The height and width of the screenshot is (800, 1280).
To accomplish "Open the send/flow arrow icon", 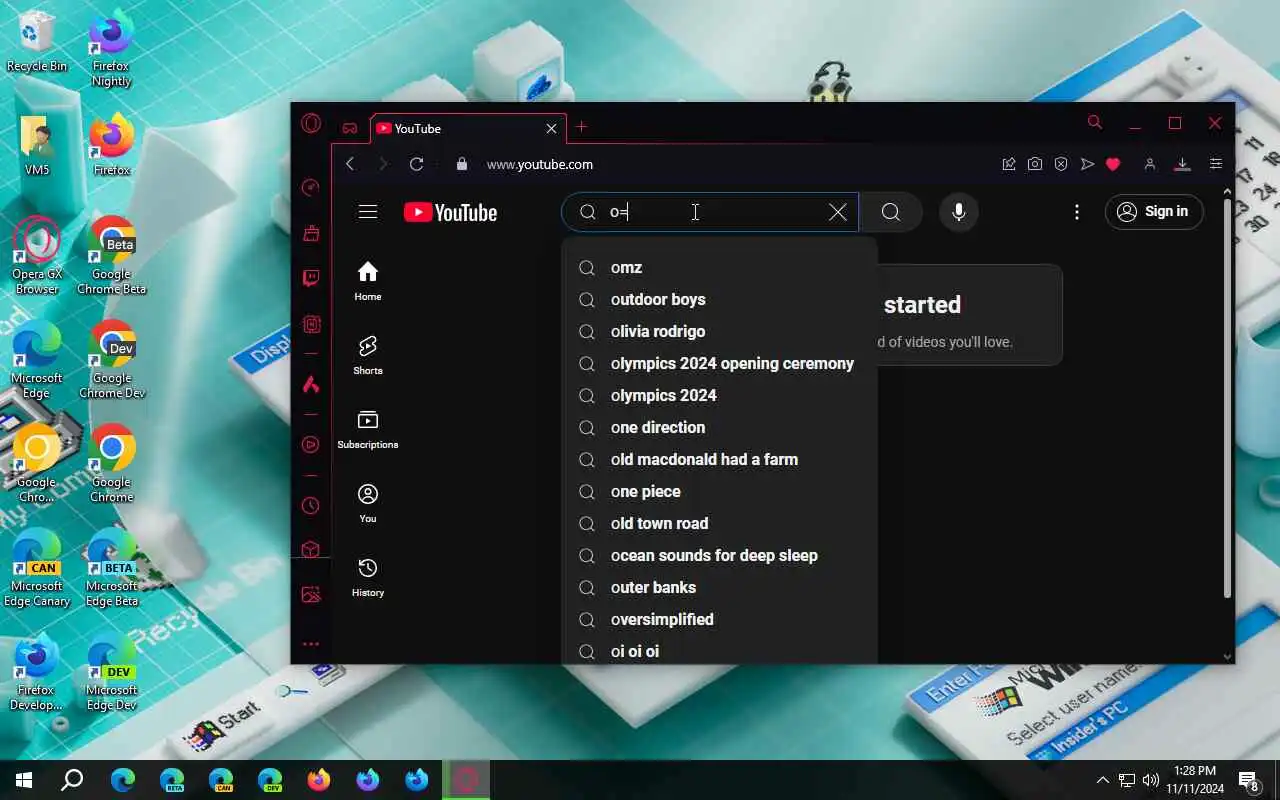I will click(x=1087, y=164).
